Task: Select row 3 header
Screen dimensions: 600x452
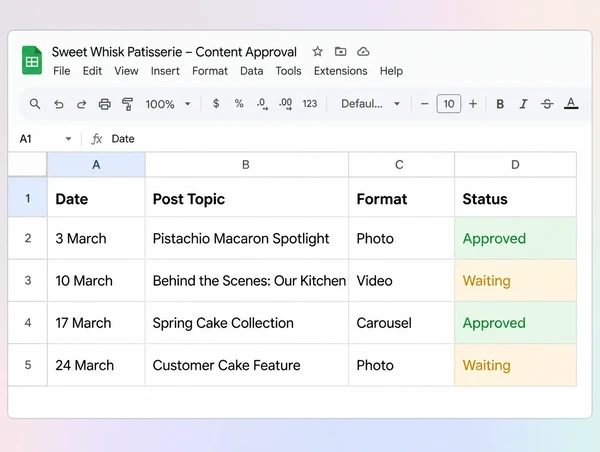Action: [28, 280]
